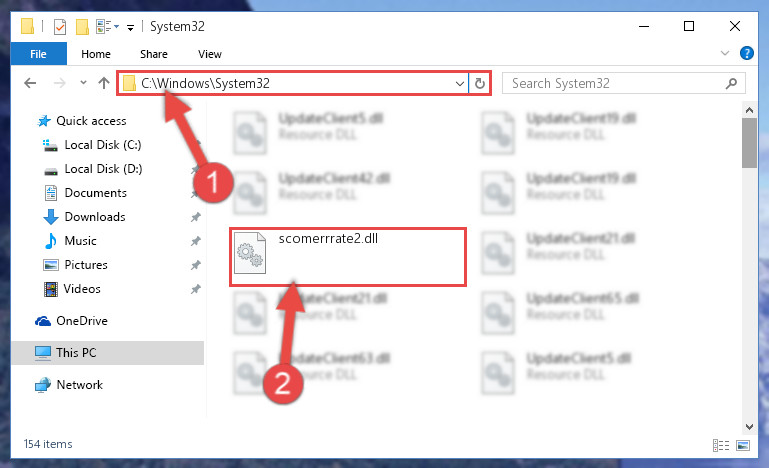This screenshot has width=769, height=468.
Task: Click the Properties checkmark quick access icon
Action: point(60,26)
